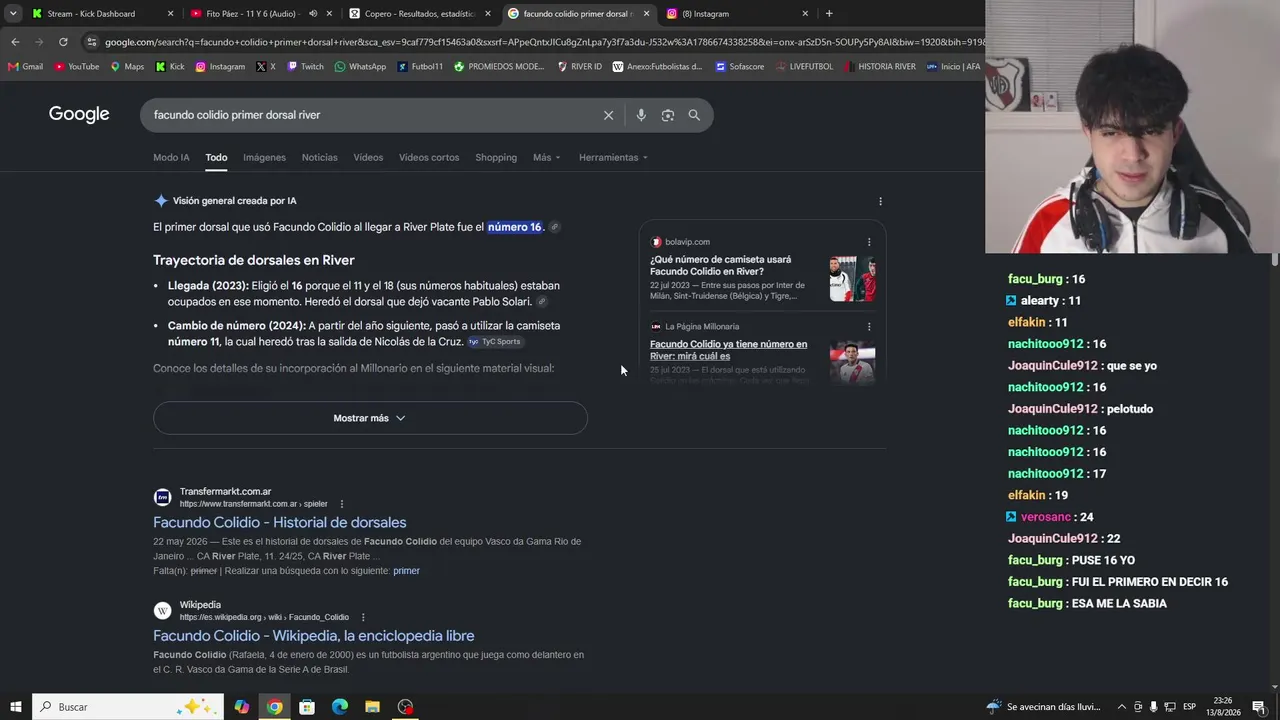
Task: Submit search with the magnifying glass icon
Action: (694, 115)
